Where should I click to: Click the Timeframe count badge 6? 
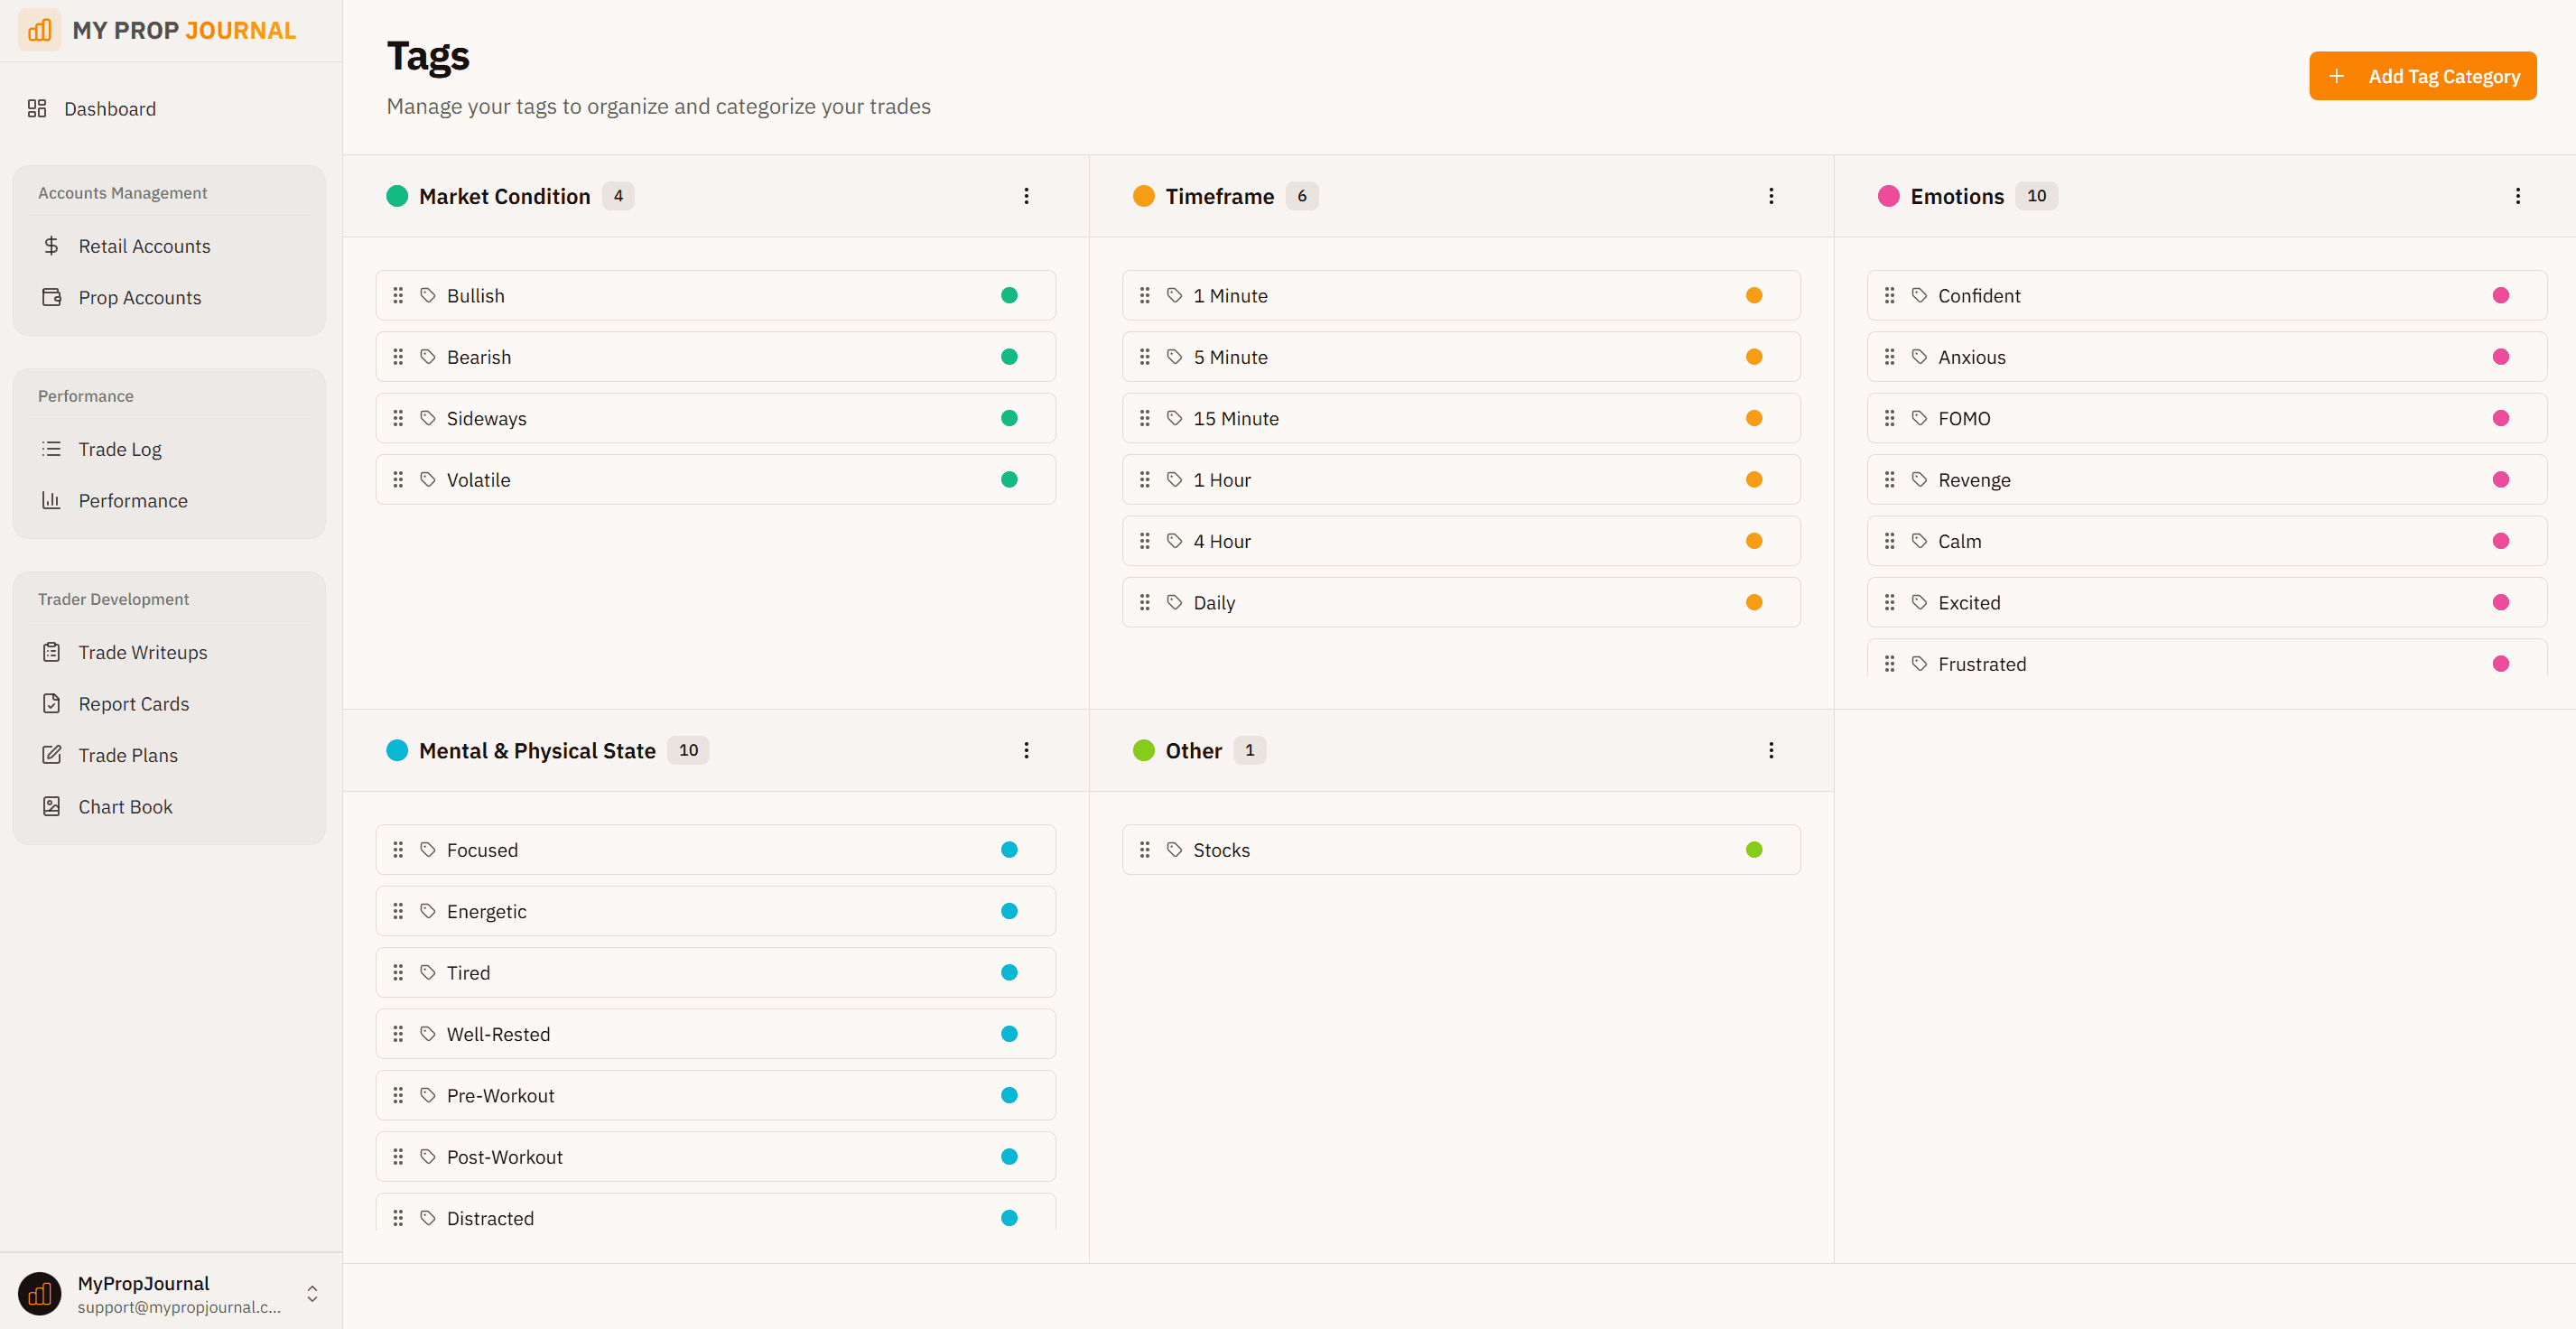(1302, 196)
